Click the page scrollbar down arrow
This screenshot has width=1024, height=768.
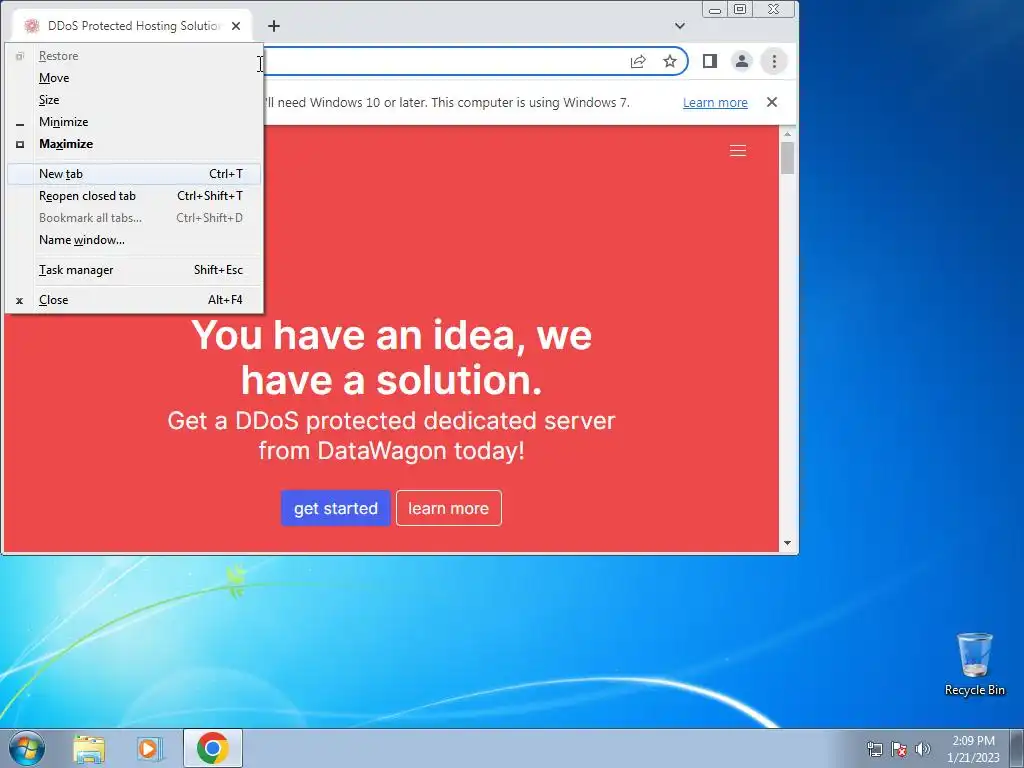click(787, 543)
